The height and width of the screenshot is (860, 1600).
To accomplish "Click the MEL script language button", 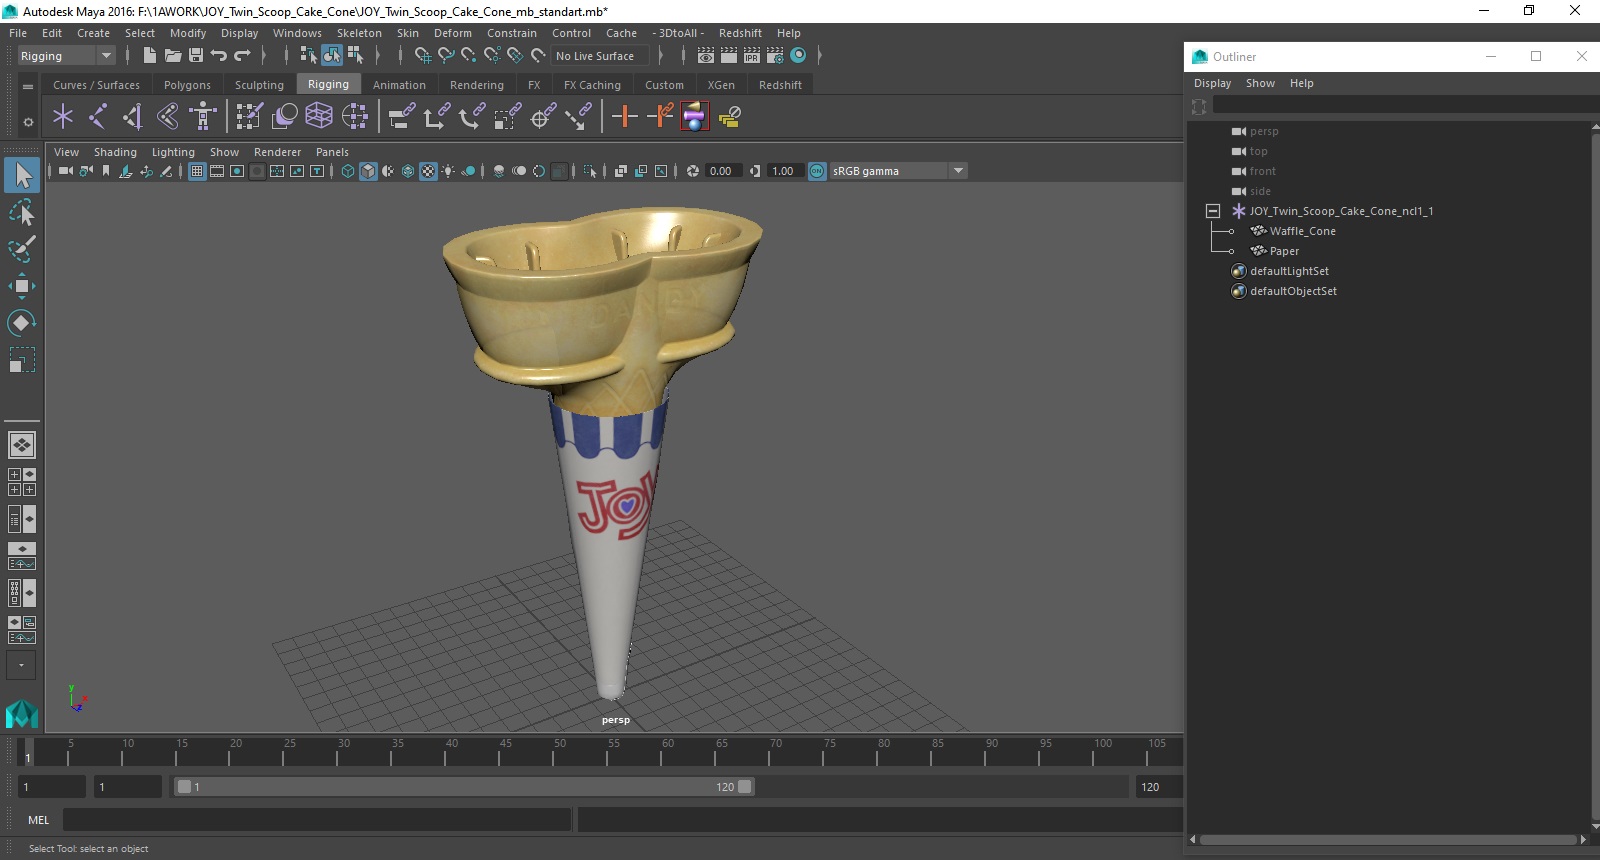I will coord(38,820).
